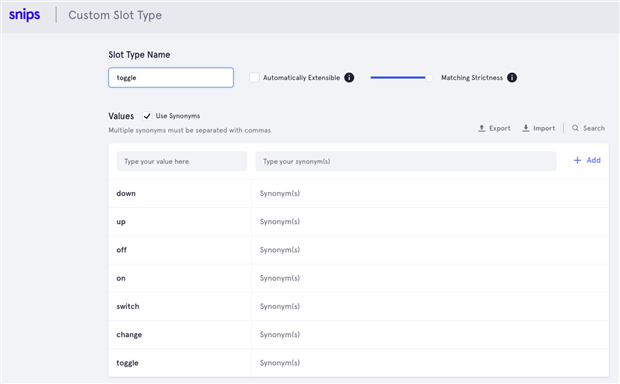Click the Search text
Image resolution: width=620 pixels, height=384 pixels.
pos(594,128)
